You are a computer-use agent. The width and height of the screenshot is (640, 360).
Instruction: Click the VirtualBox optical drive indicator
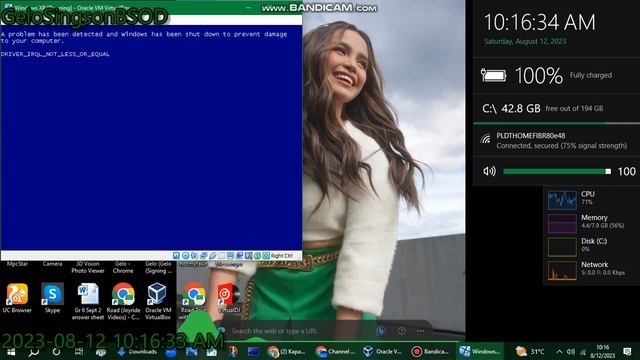[x=186, y=256]
